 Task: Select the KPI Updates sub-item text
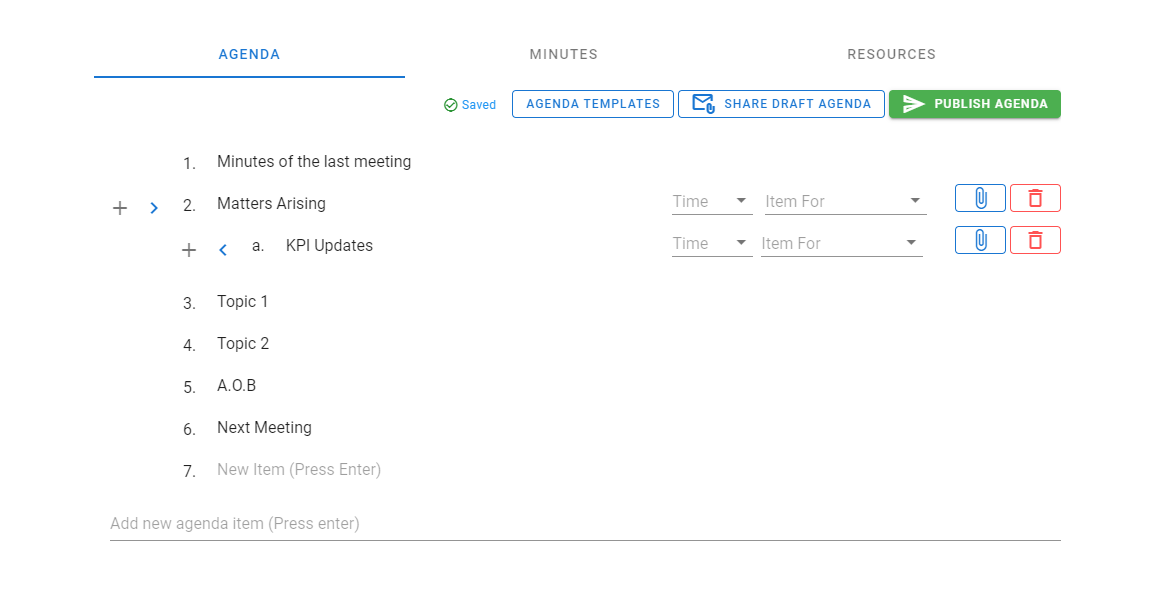(x=329, y=246)
